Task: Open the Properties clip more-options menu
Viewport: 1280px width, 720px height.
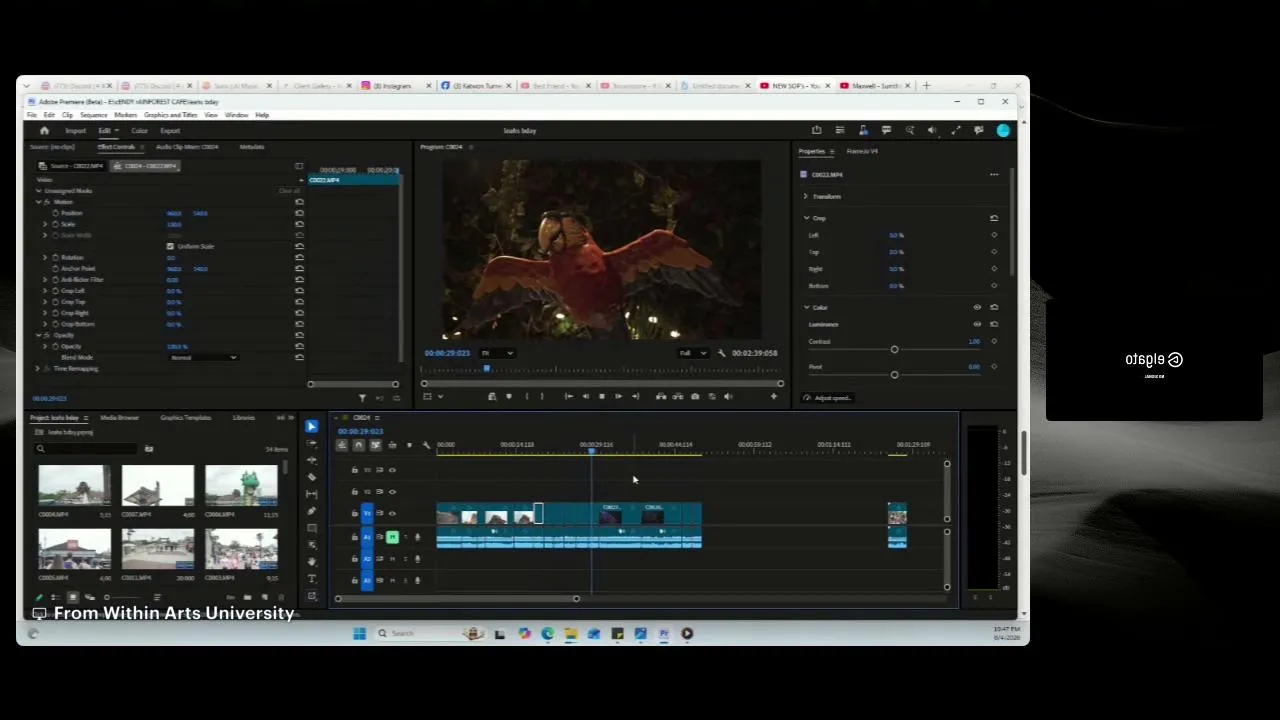Action: tap(994, 175)
